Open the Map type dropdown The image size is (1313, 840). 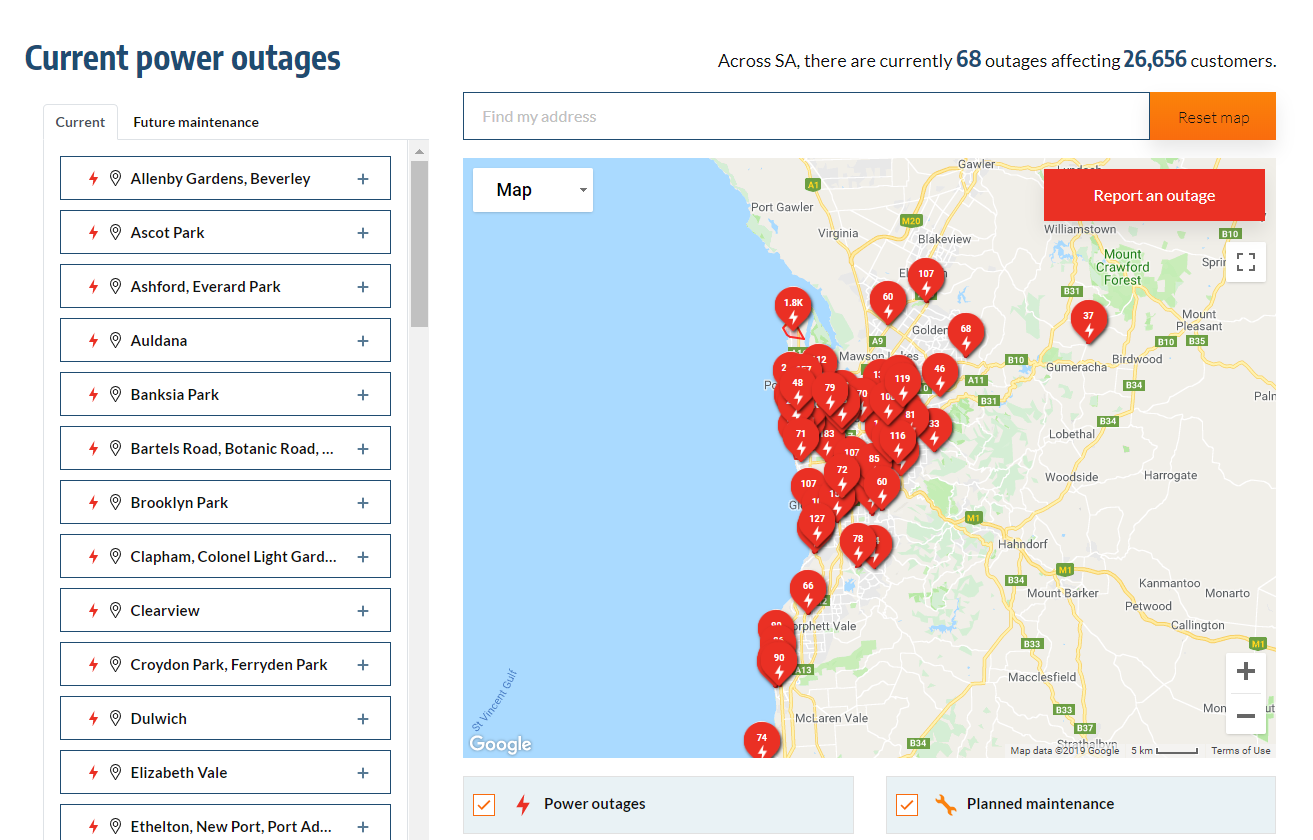pyautogui.click(x=532, y=190)
